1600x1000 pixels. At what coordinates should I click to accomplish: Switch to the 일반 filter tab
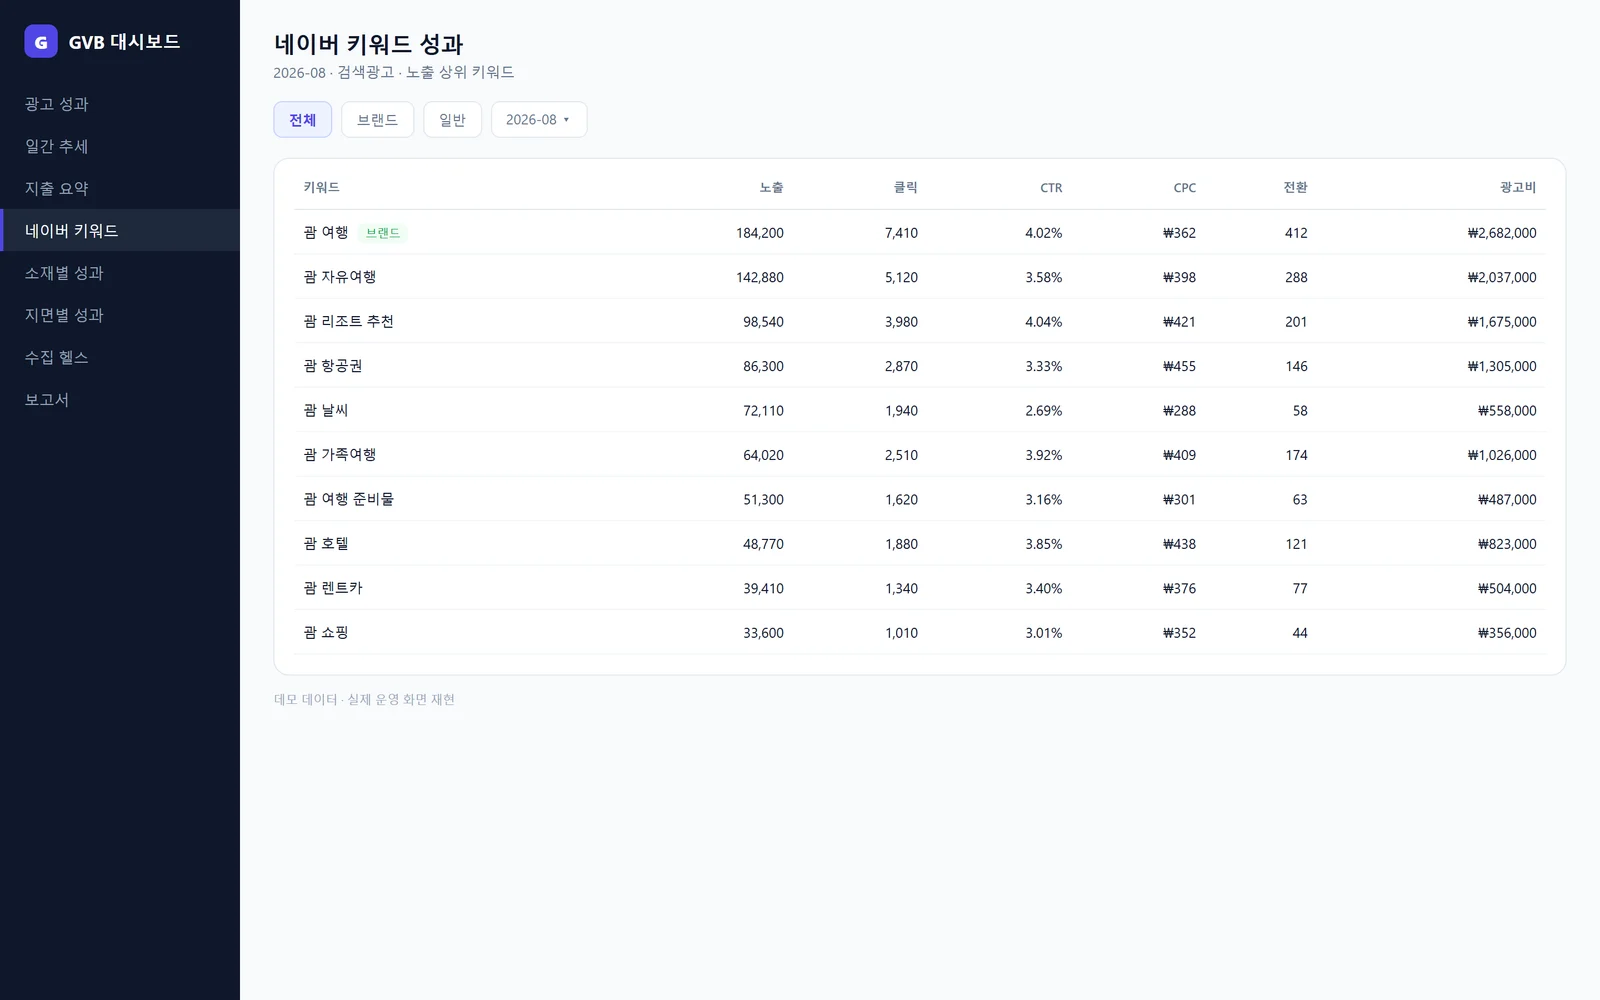click(x=452, y=120)
